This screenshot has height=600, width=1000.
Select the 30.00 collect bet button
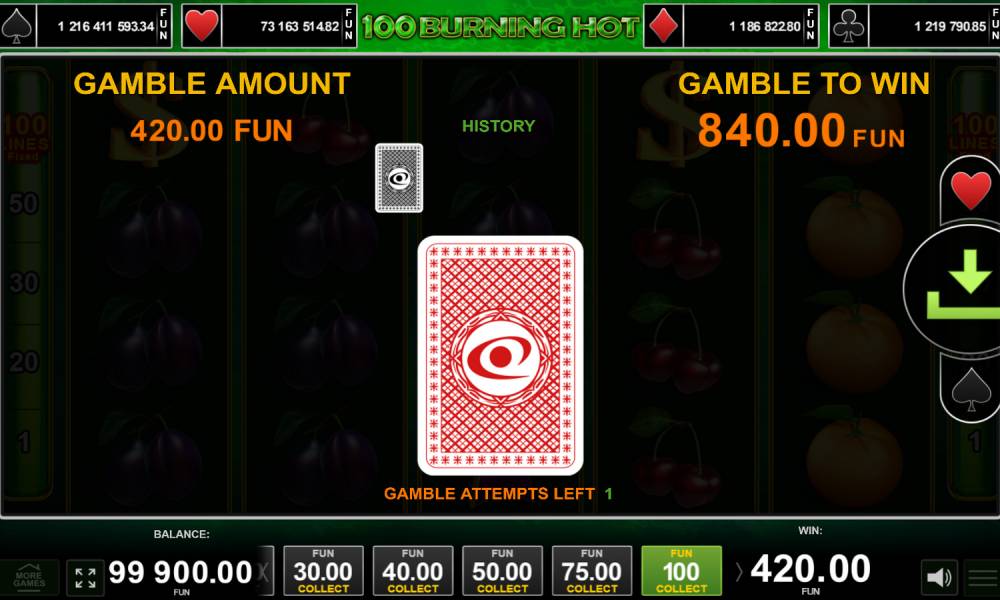point(323,571)
